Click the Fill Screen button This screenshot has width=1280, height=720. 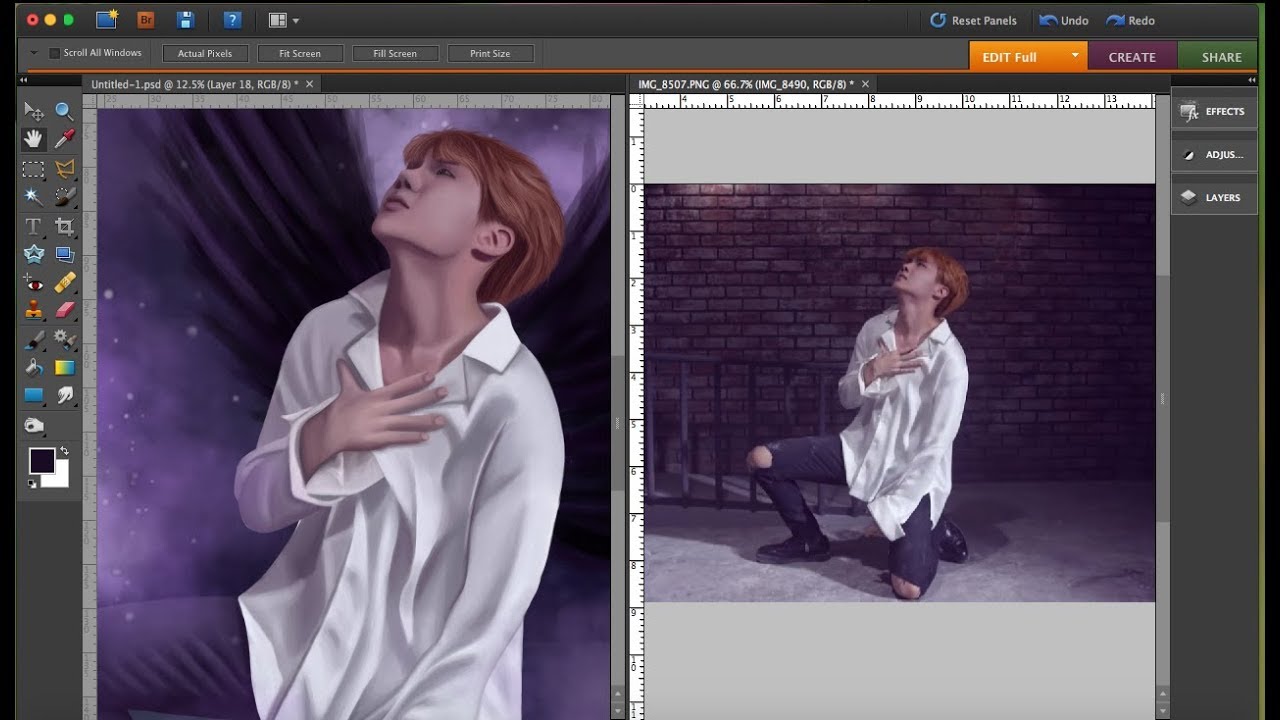[x=395, y=53]
